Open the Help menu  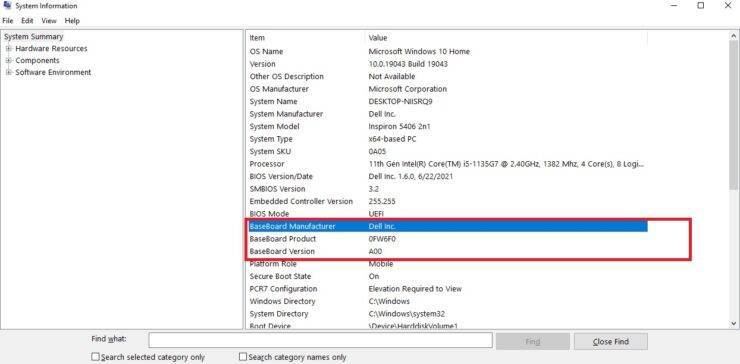[x=72, y=21]
